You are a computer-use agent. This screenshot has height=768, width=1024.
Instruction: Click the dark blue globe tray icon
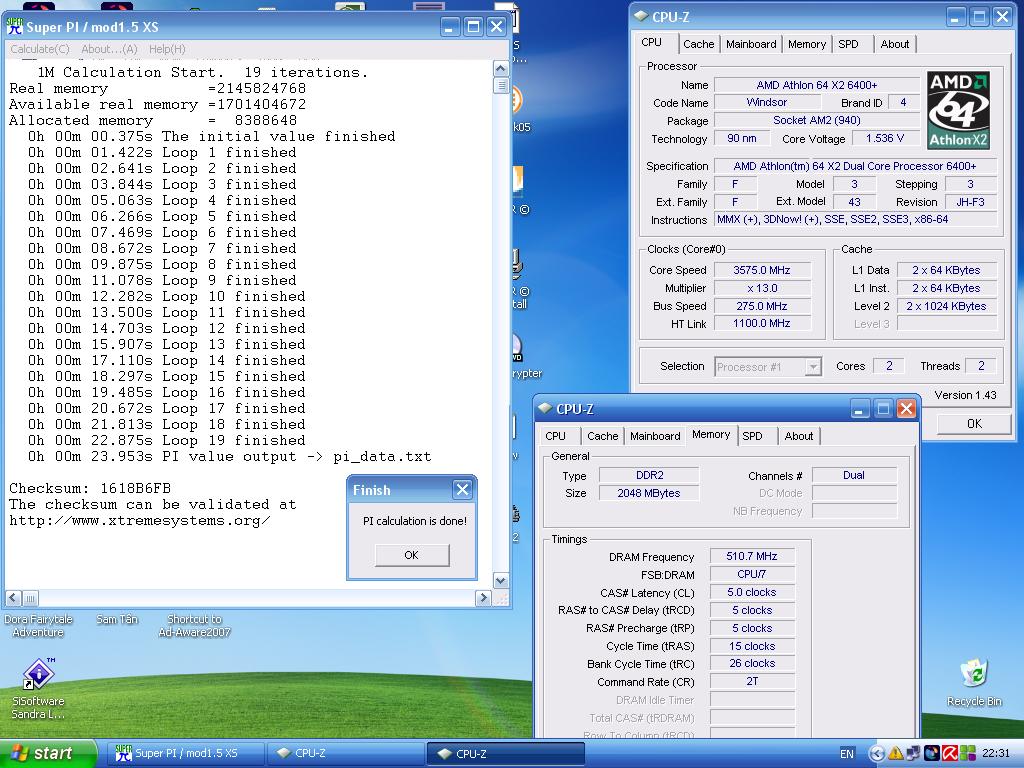[x=931, y=754]
